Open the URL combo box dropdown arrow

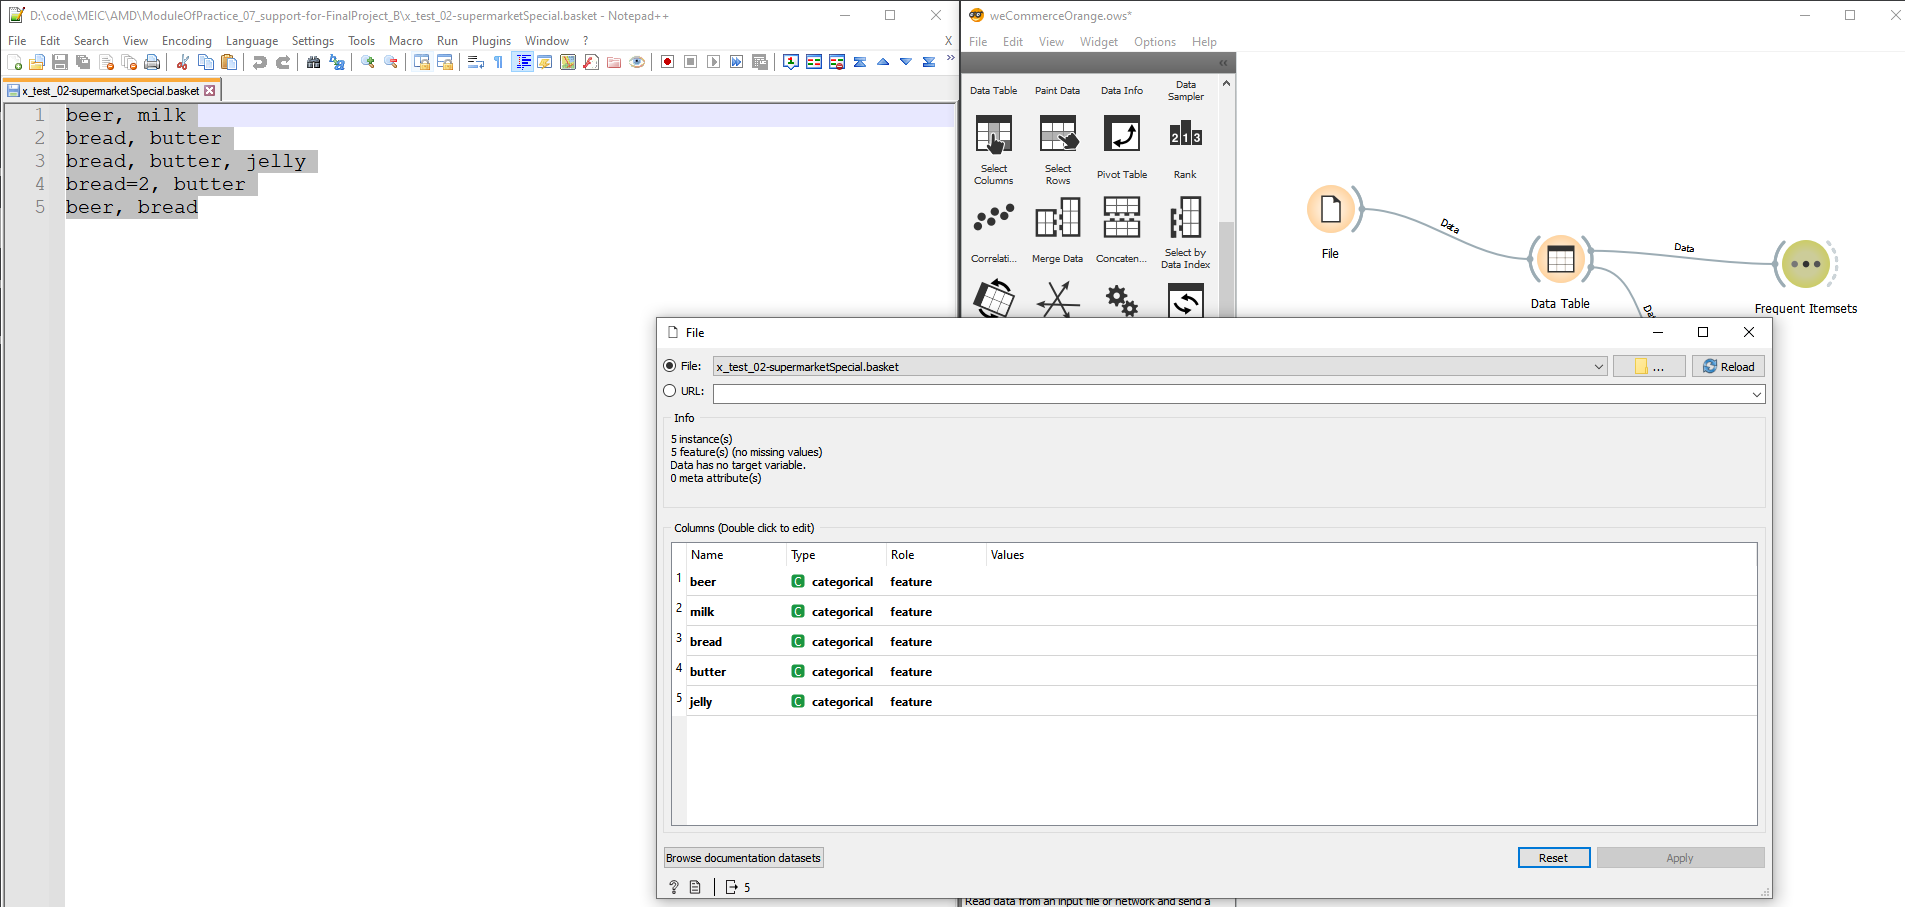click(x=1756, y=394)
